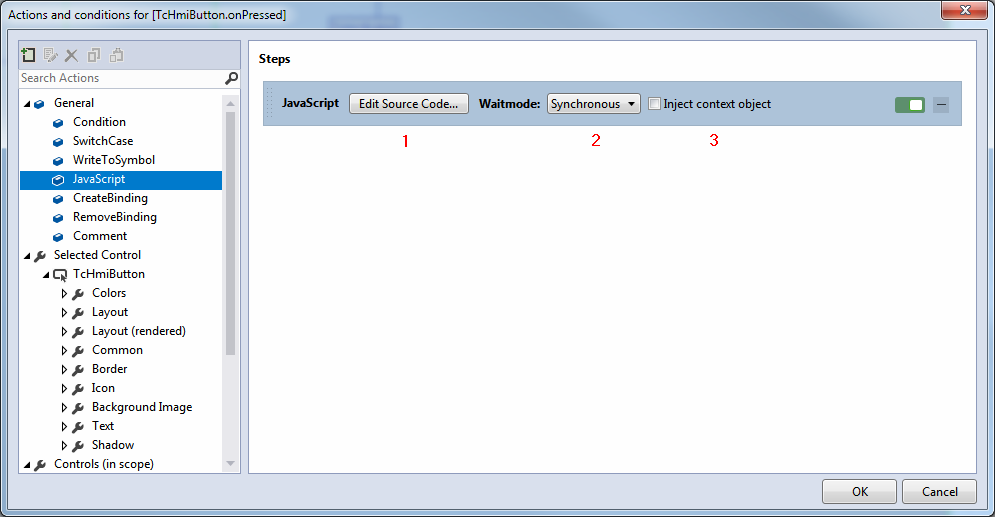
Task: Click the new action icon in toolbar
Action: coord(28,55)
